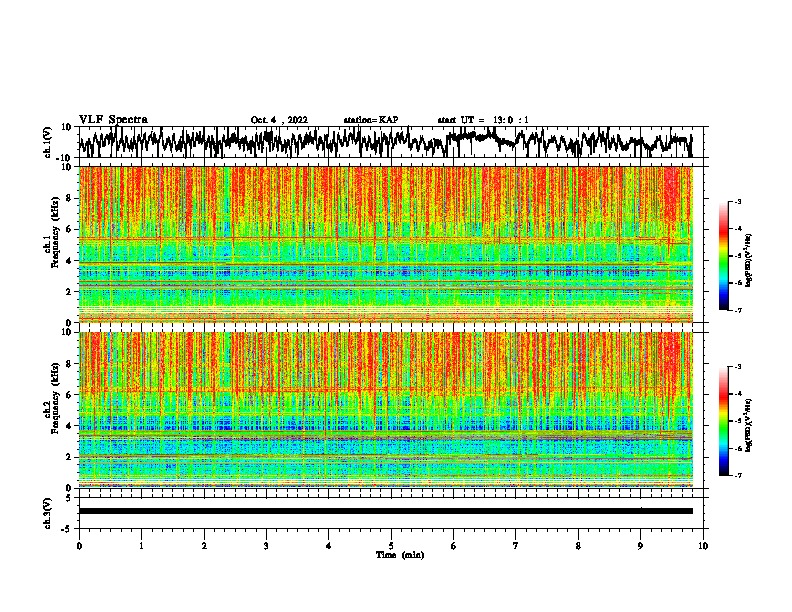Click the -7 label on ch.2 color bar
Screen dimensions: 792x612
pyautogui.click(x=737, y=475)
